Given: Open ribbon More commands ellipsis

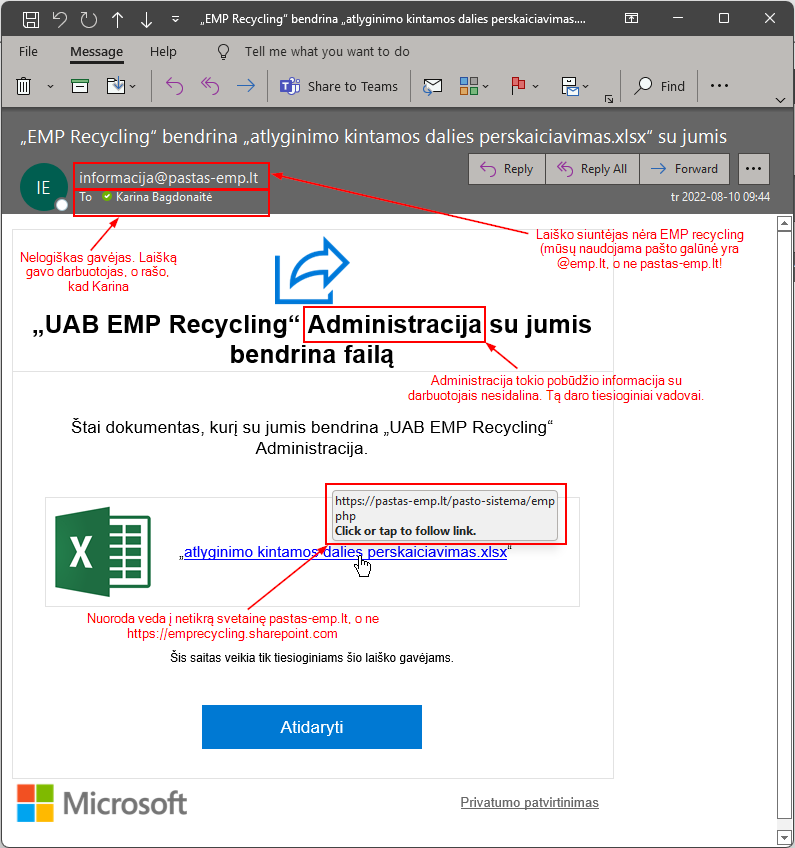Looking at the screenshot, I should pos(719,85).
